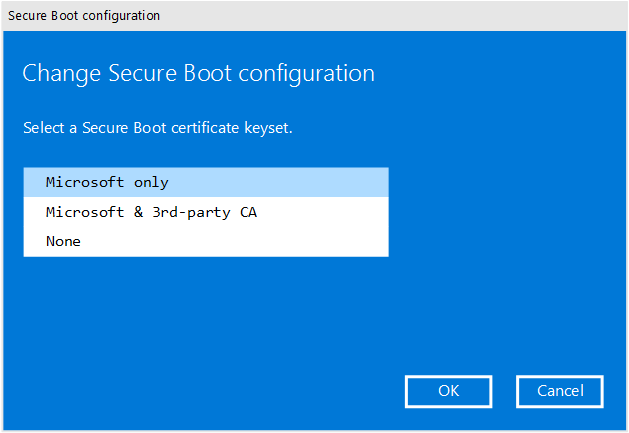Select the "Microsoft only" keyset option
Image resolution: width=629 pixels, height=433 pixels.
click(x=107, y=183)
